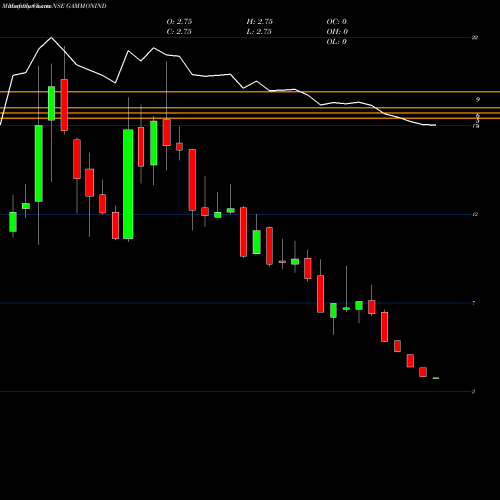Click the 'OL: 0' readout

pos(337,42)
